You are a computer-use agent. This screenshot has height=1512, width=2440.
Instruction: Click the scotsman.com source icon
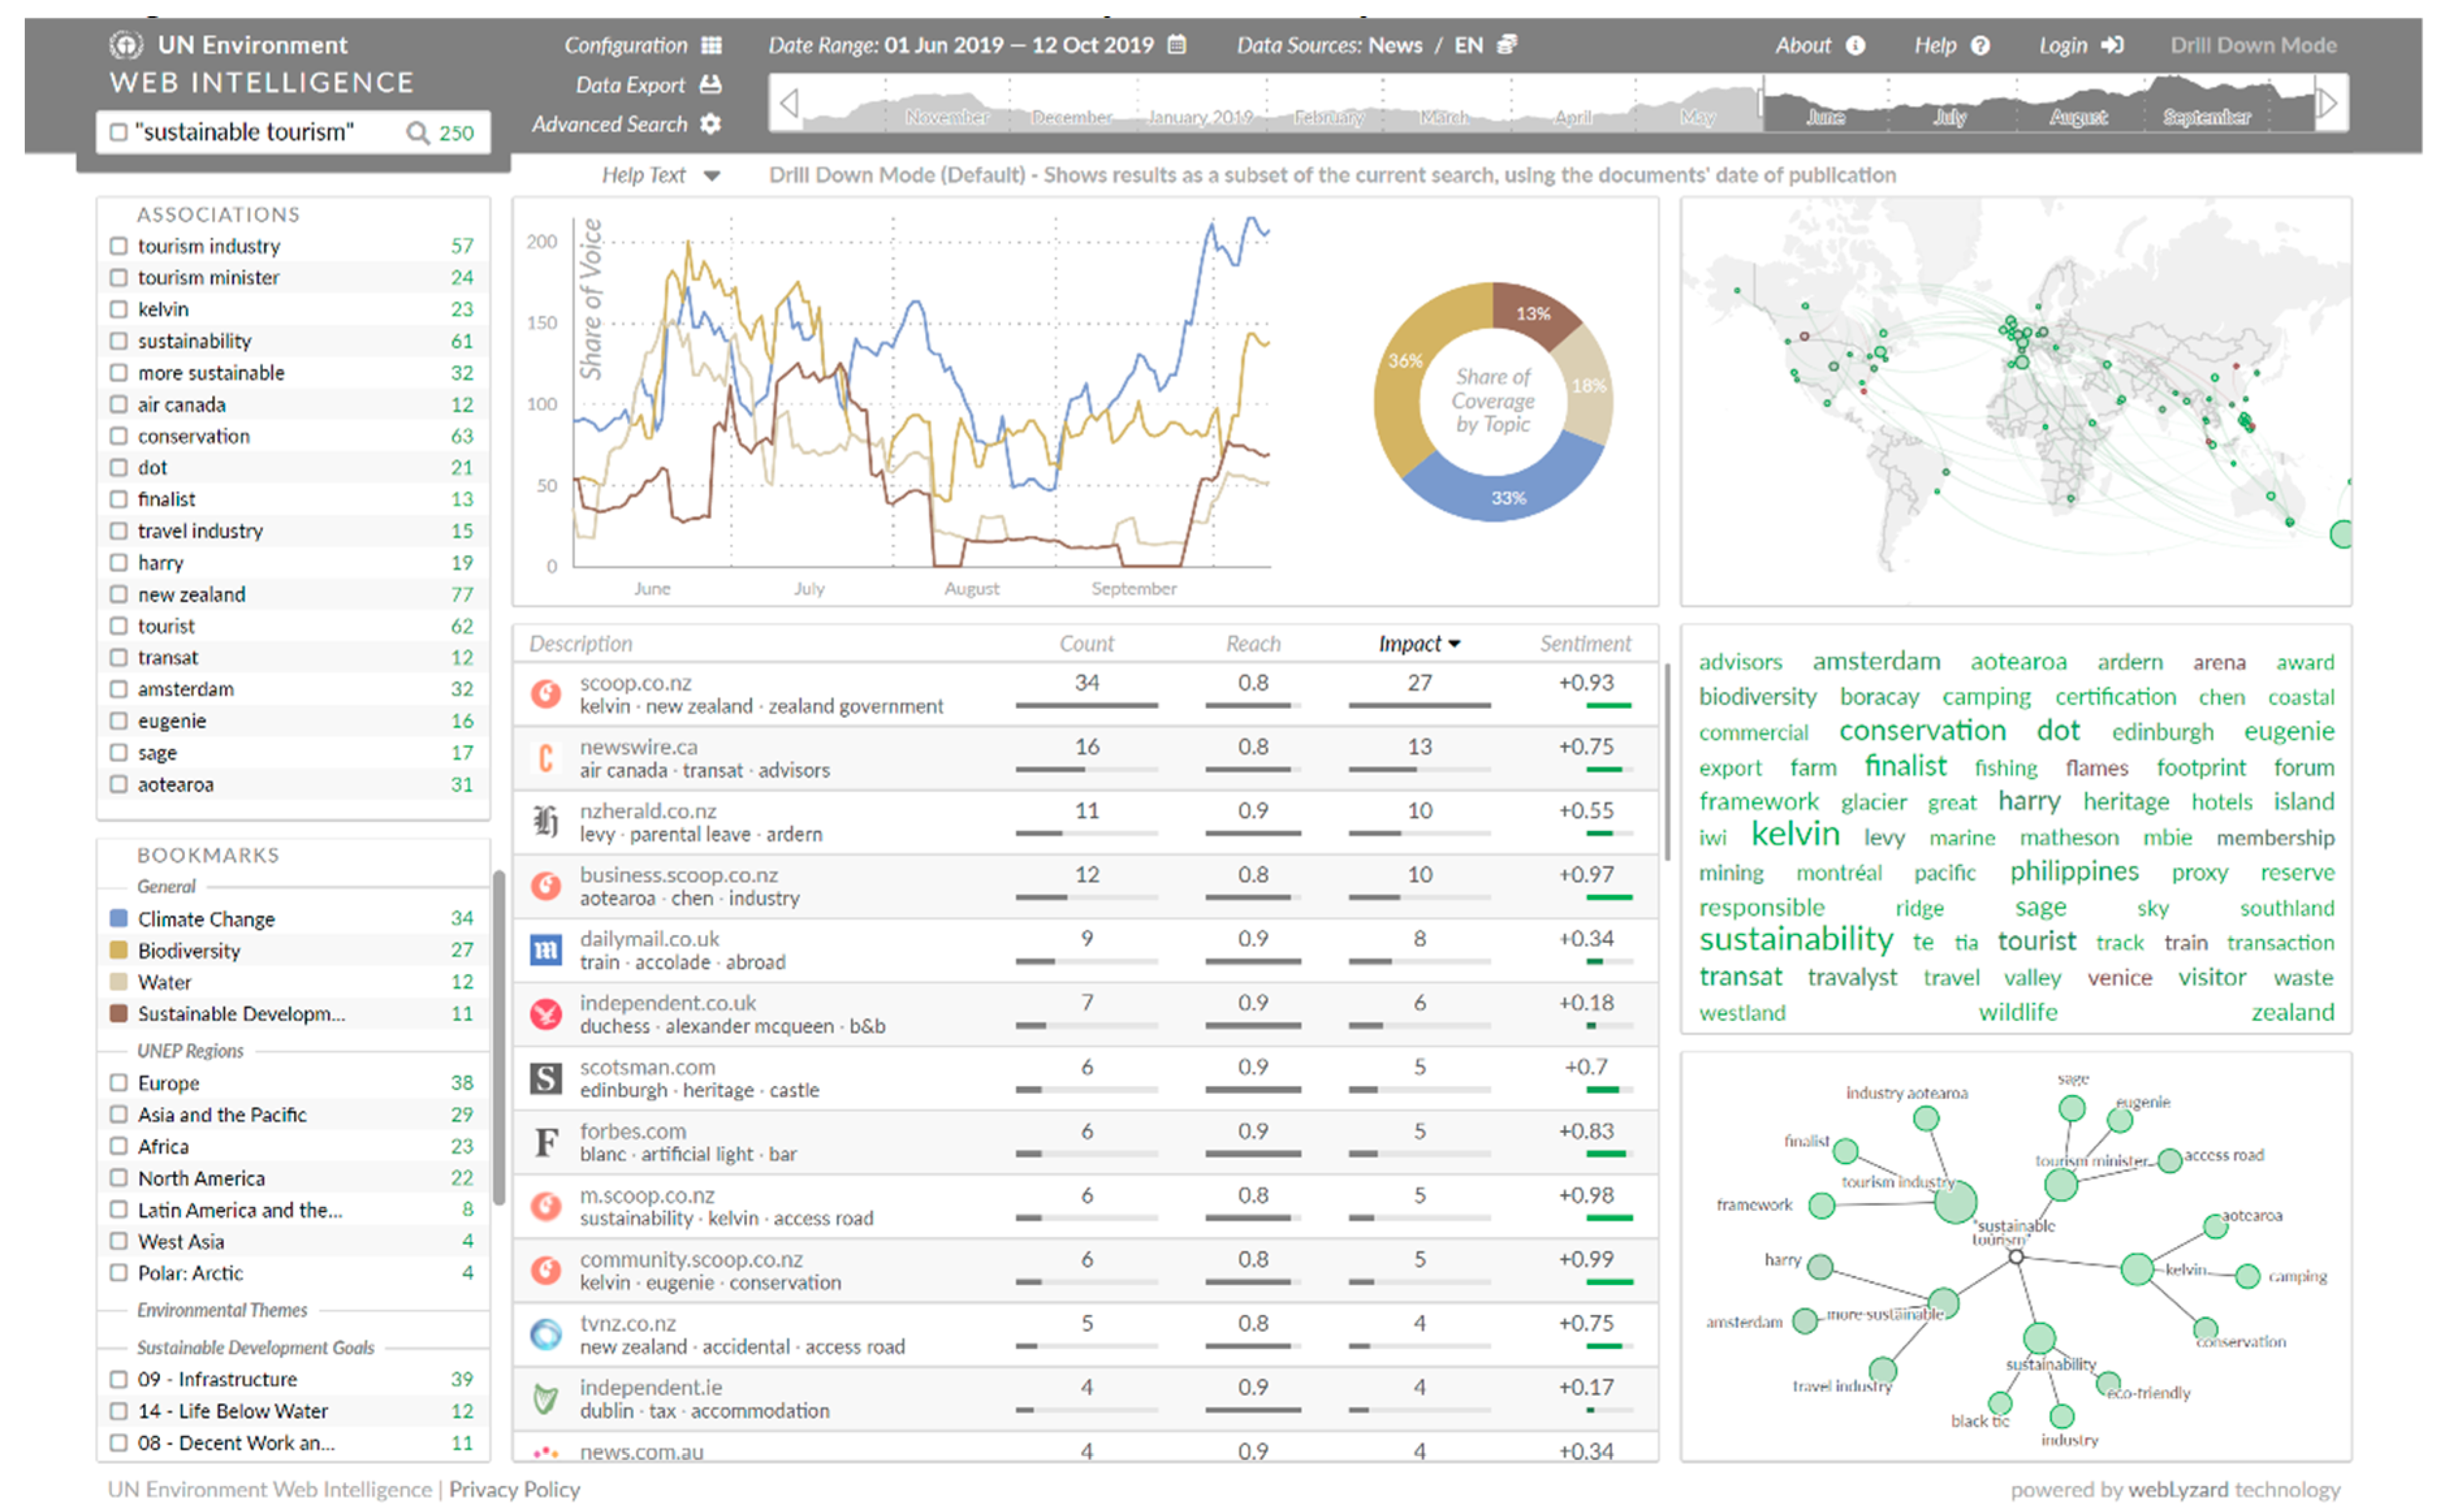pyautogui.click(x=545, y=1078)
